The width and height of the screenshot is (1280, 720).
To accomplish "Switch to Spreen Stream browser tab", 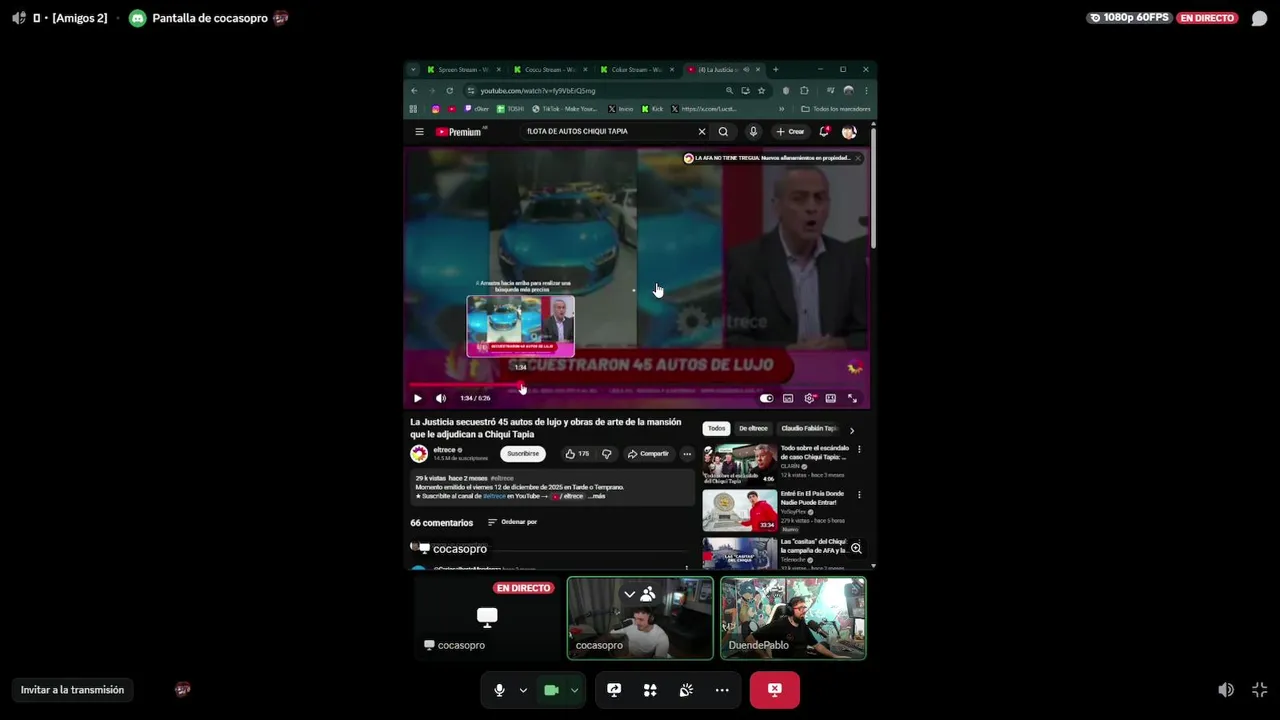I will [x=462, y=70].
